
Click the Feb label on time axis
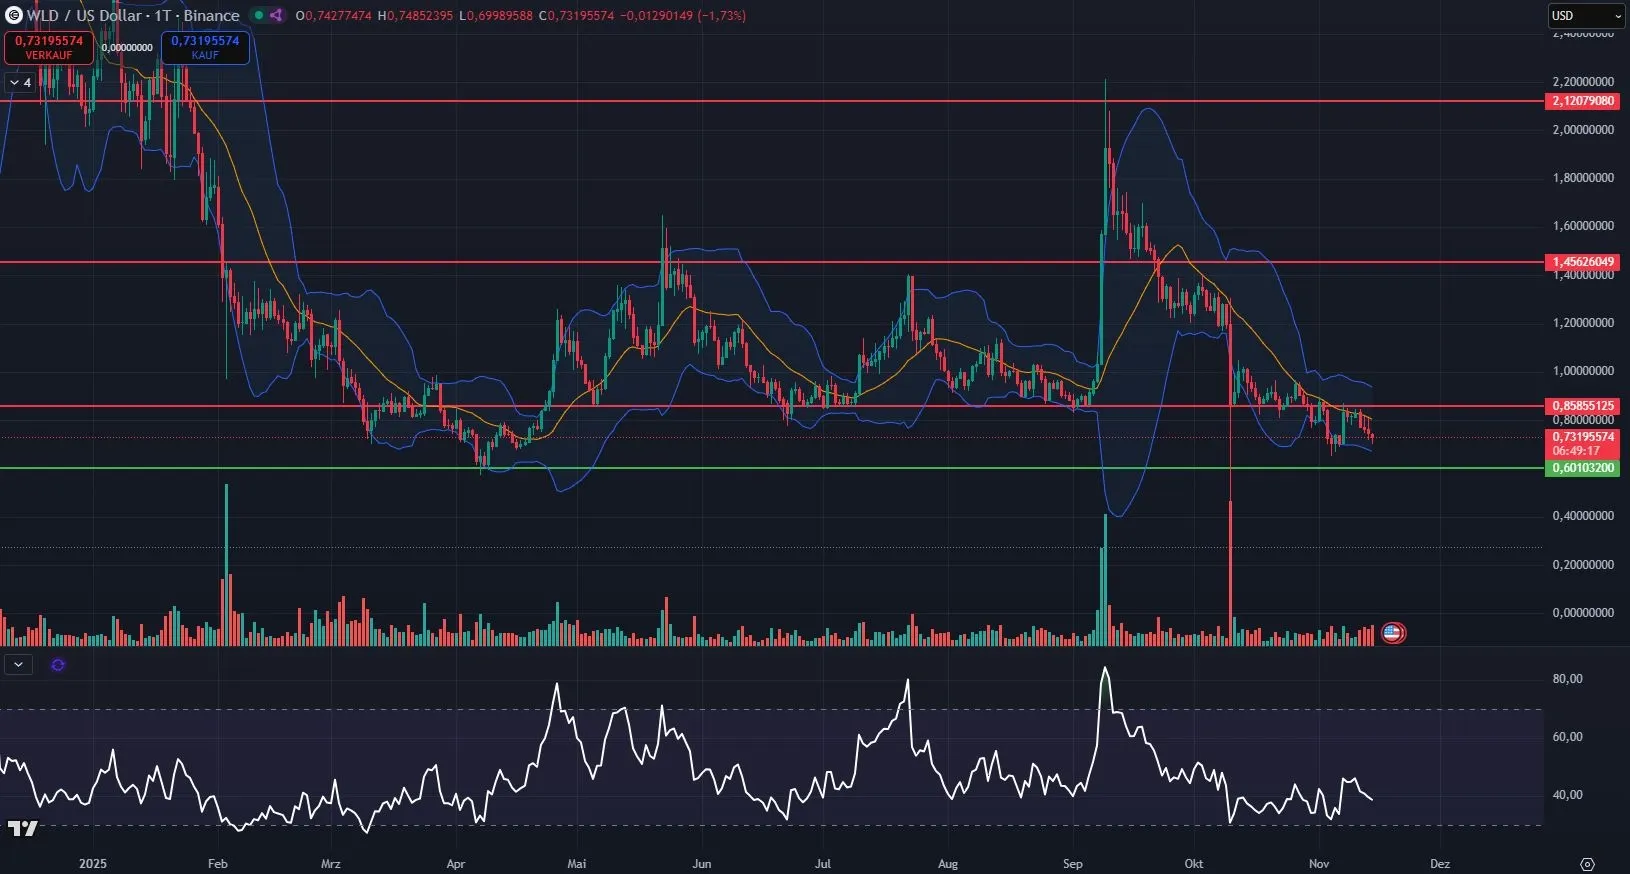point(217,863)
